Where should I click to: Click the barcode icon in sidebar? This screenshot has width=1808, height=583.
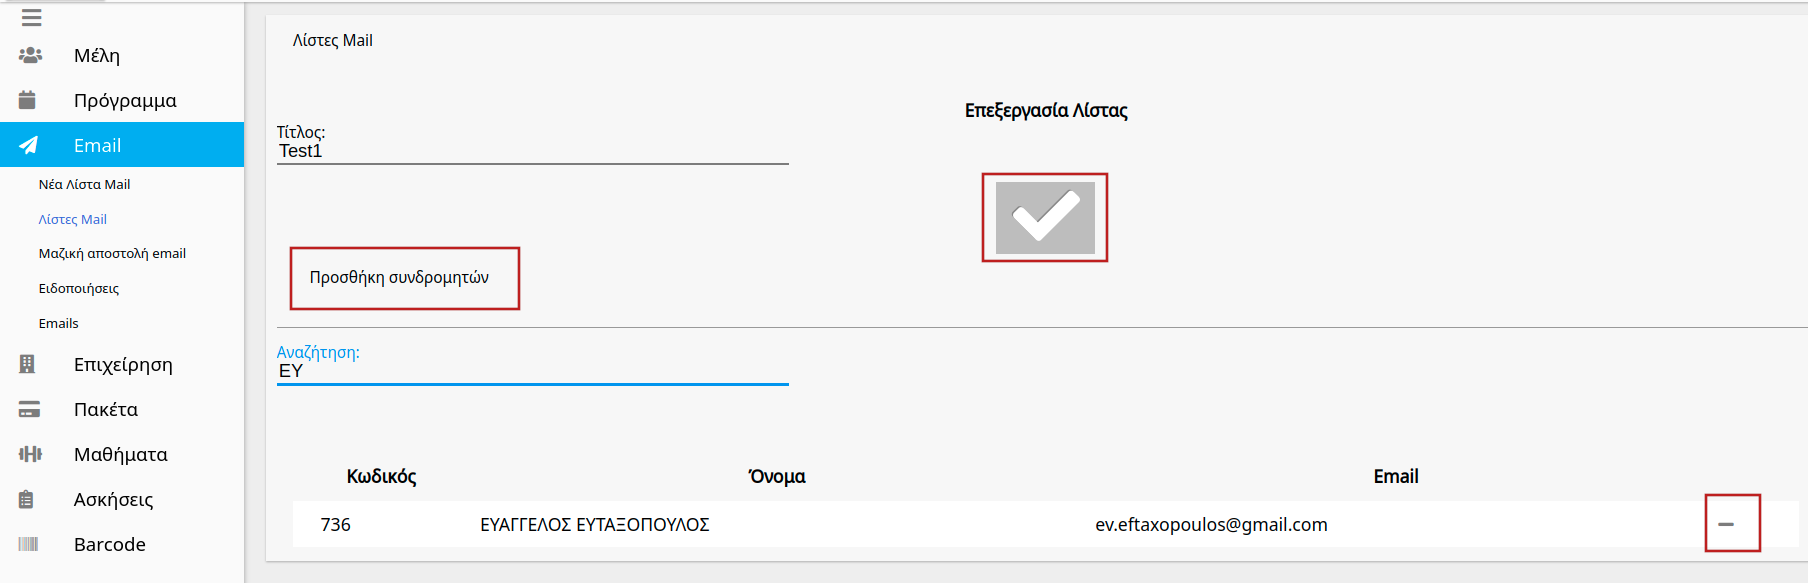[x=28, y=544]
